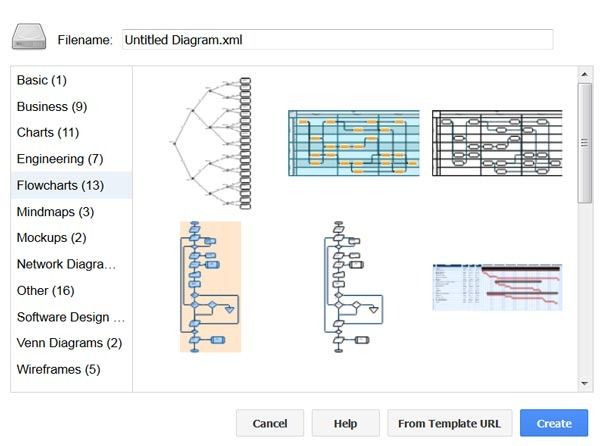Click the device storage drive icon
The image size is (600, 446).
tap(29, 37)
